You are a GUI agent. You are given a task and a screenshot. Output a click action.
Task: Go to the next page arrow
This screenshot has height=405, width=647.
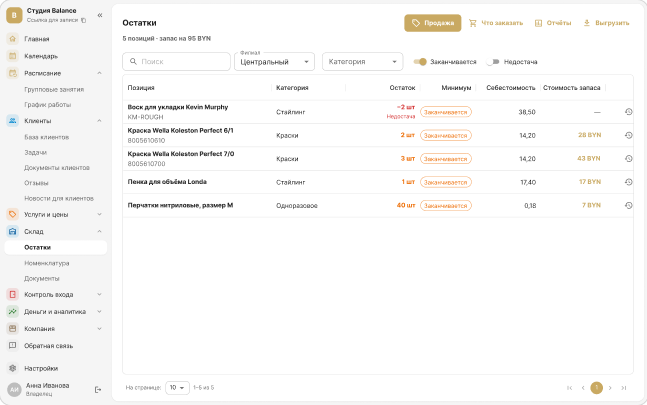pos(610,388)
